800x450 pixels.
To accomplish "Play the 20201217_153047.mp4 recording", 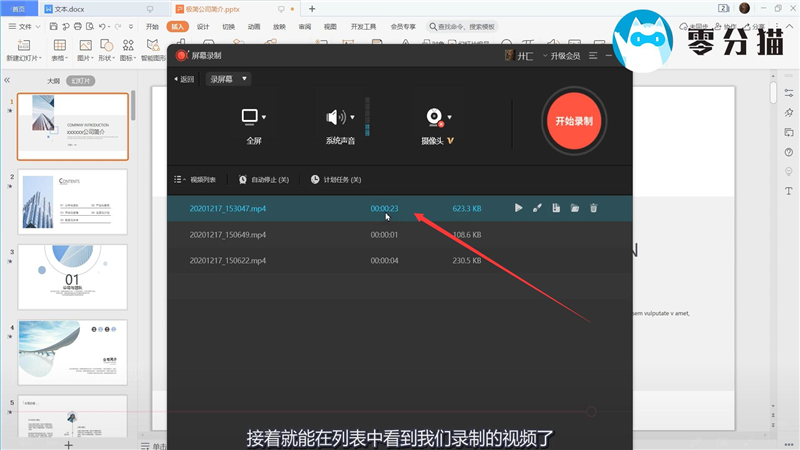I will [518, 208].
